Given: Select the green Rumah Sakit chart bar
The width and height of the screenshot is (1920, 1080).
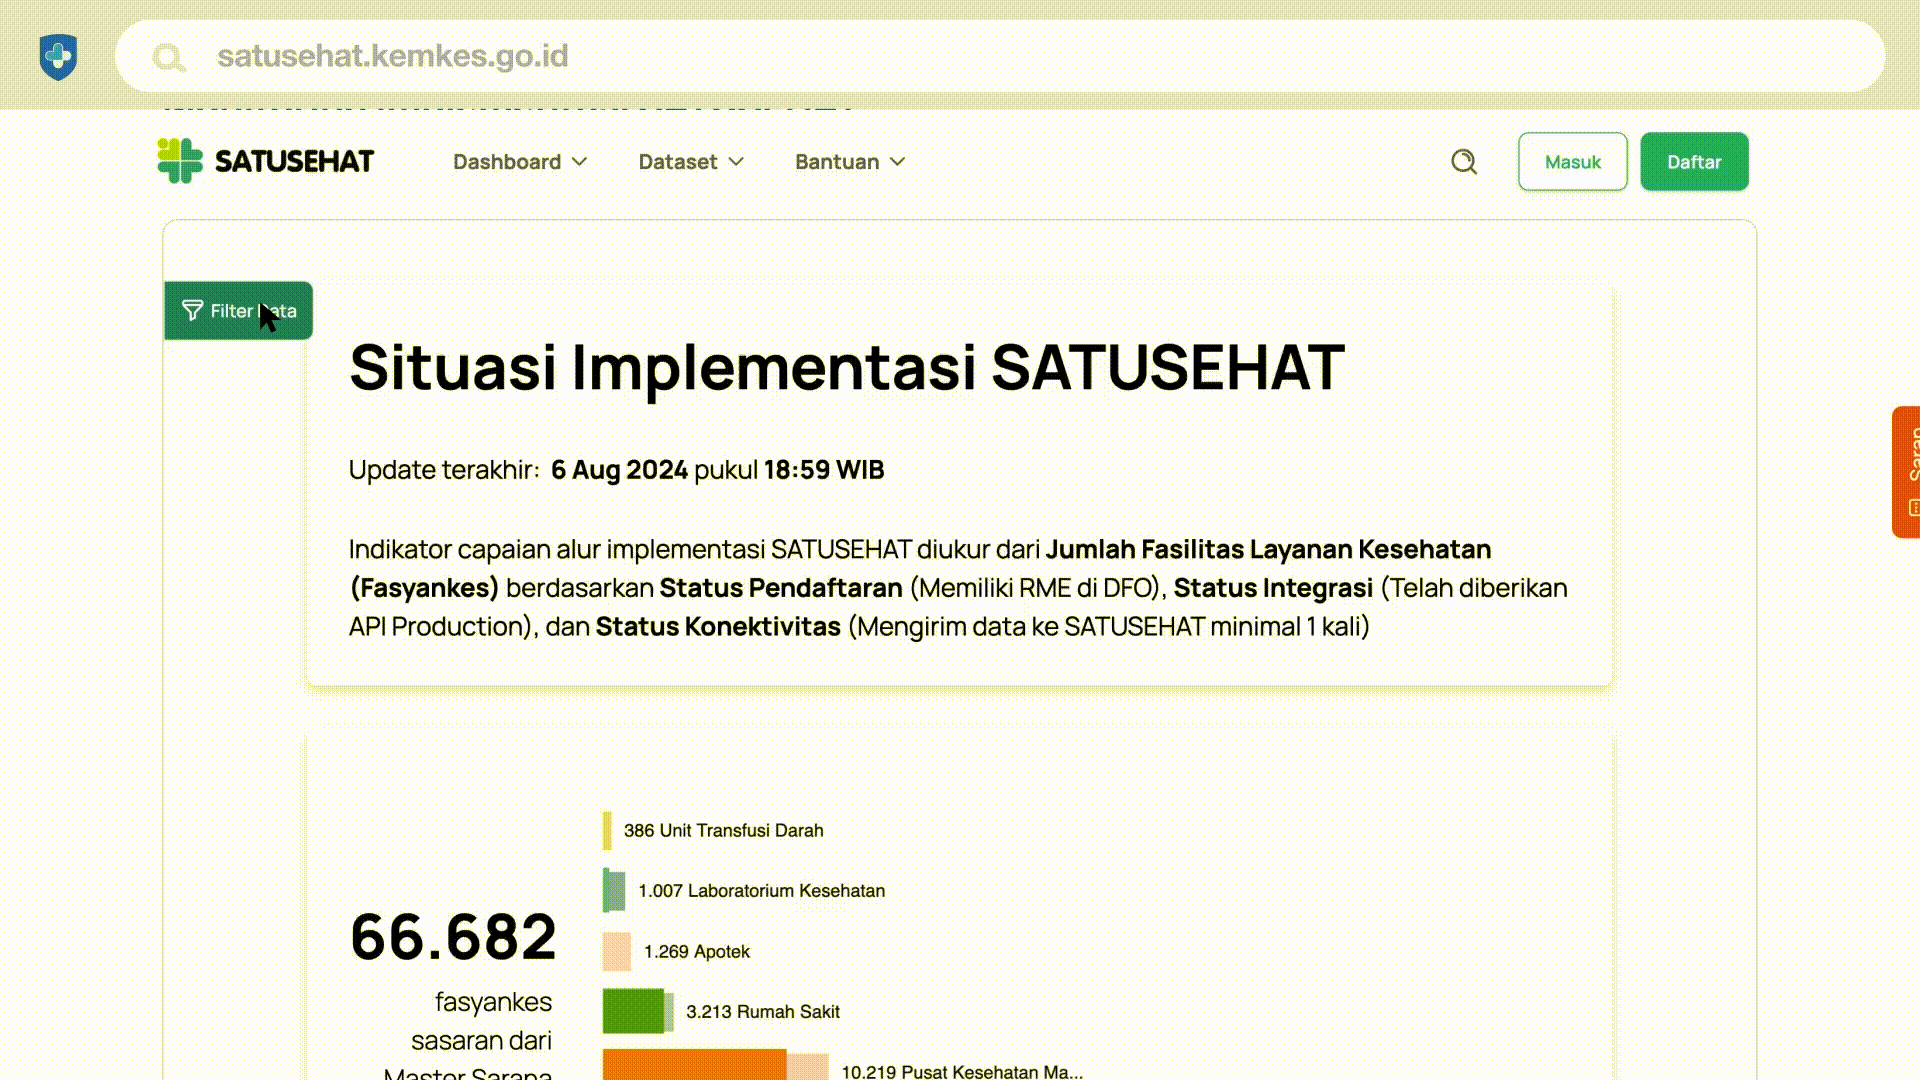Looking at the screenshot, I should [633, 1011].
